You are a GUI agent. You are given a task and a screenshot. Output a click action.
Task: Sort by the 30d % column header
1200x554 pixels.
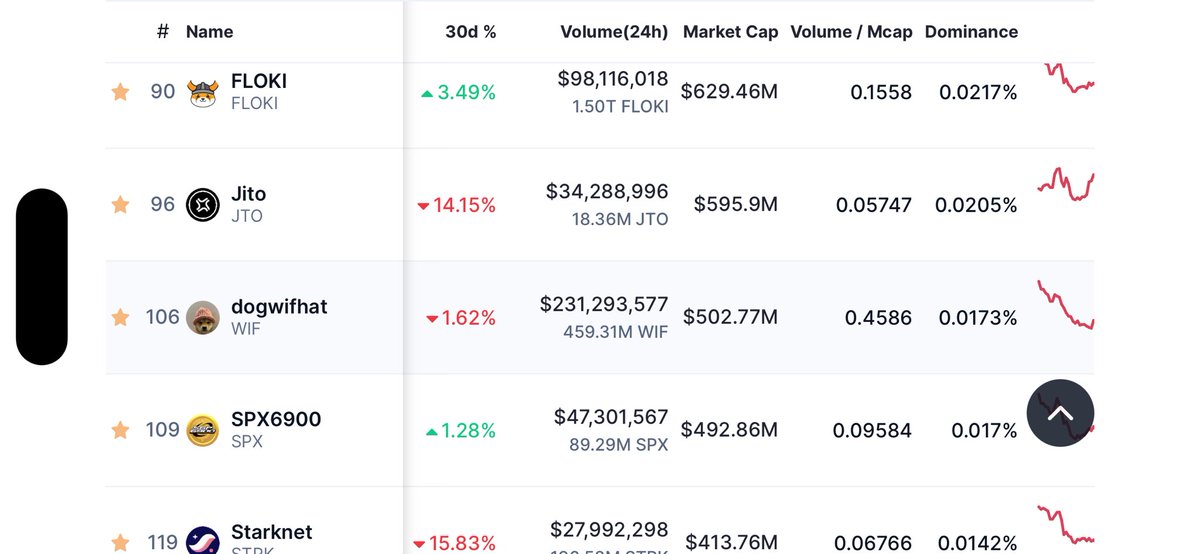tap(471, 32)
